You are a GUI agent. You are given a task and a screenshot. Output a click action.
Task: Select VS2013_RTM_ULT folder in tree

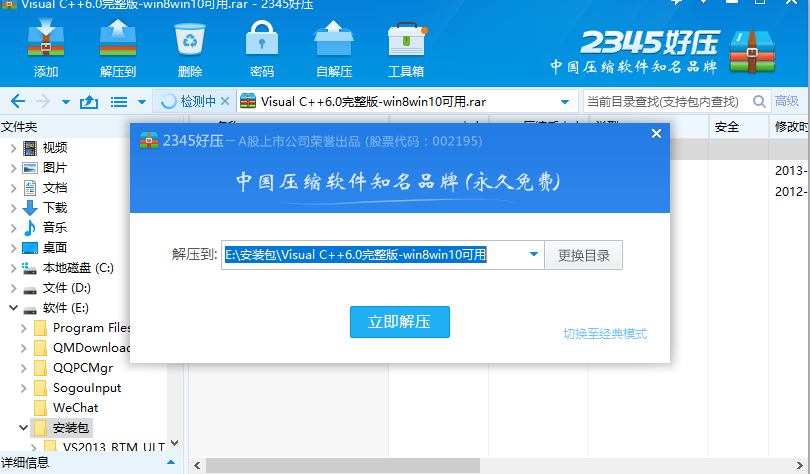click(114, 447)
